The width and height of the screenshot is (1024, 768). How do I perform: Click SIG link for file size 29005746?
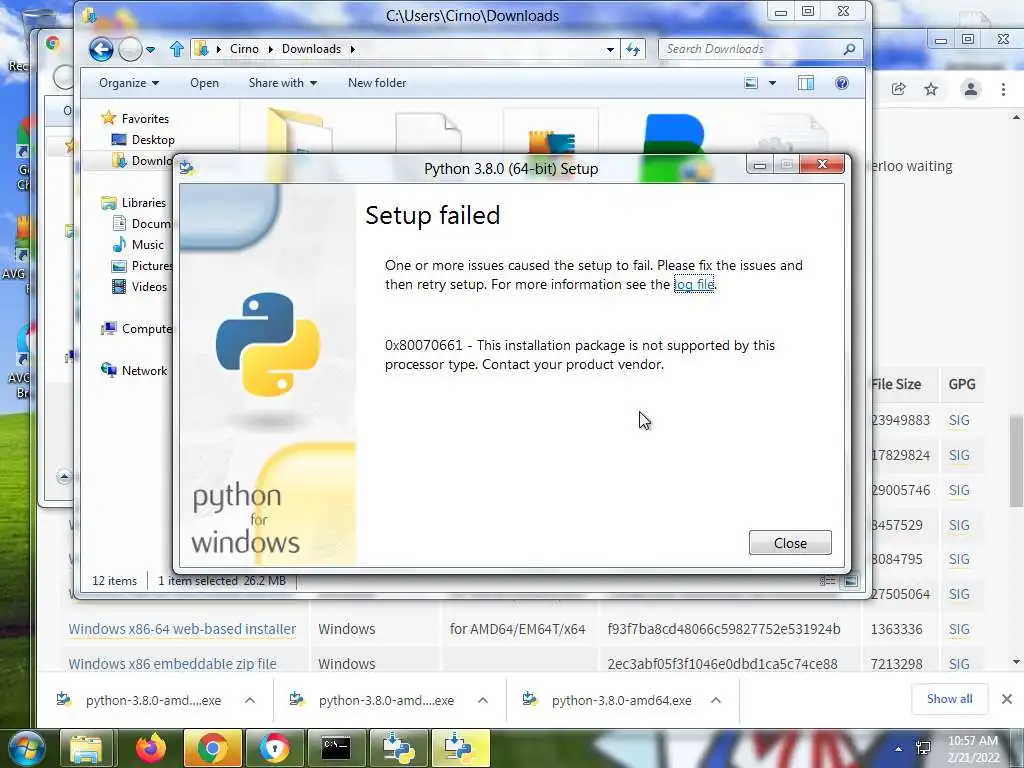coord(959,490)
